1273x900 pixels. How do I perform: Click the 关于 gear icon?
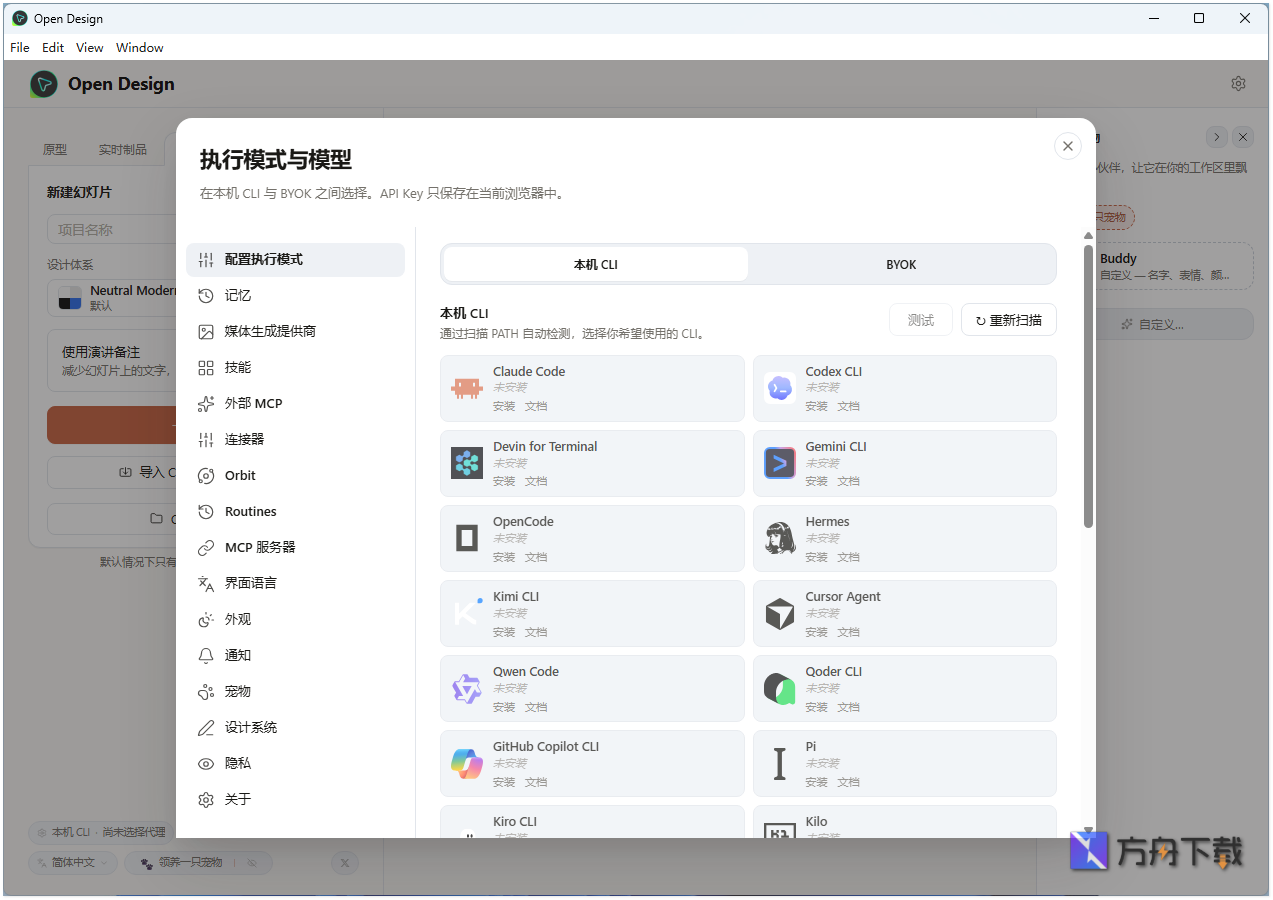tap(206, 799)
